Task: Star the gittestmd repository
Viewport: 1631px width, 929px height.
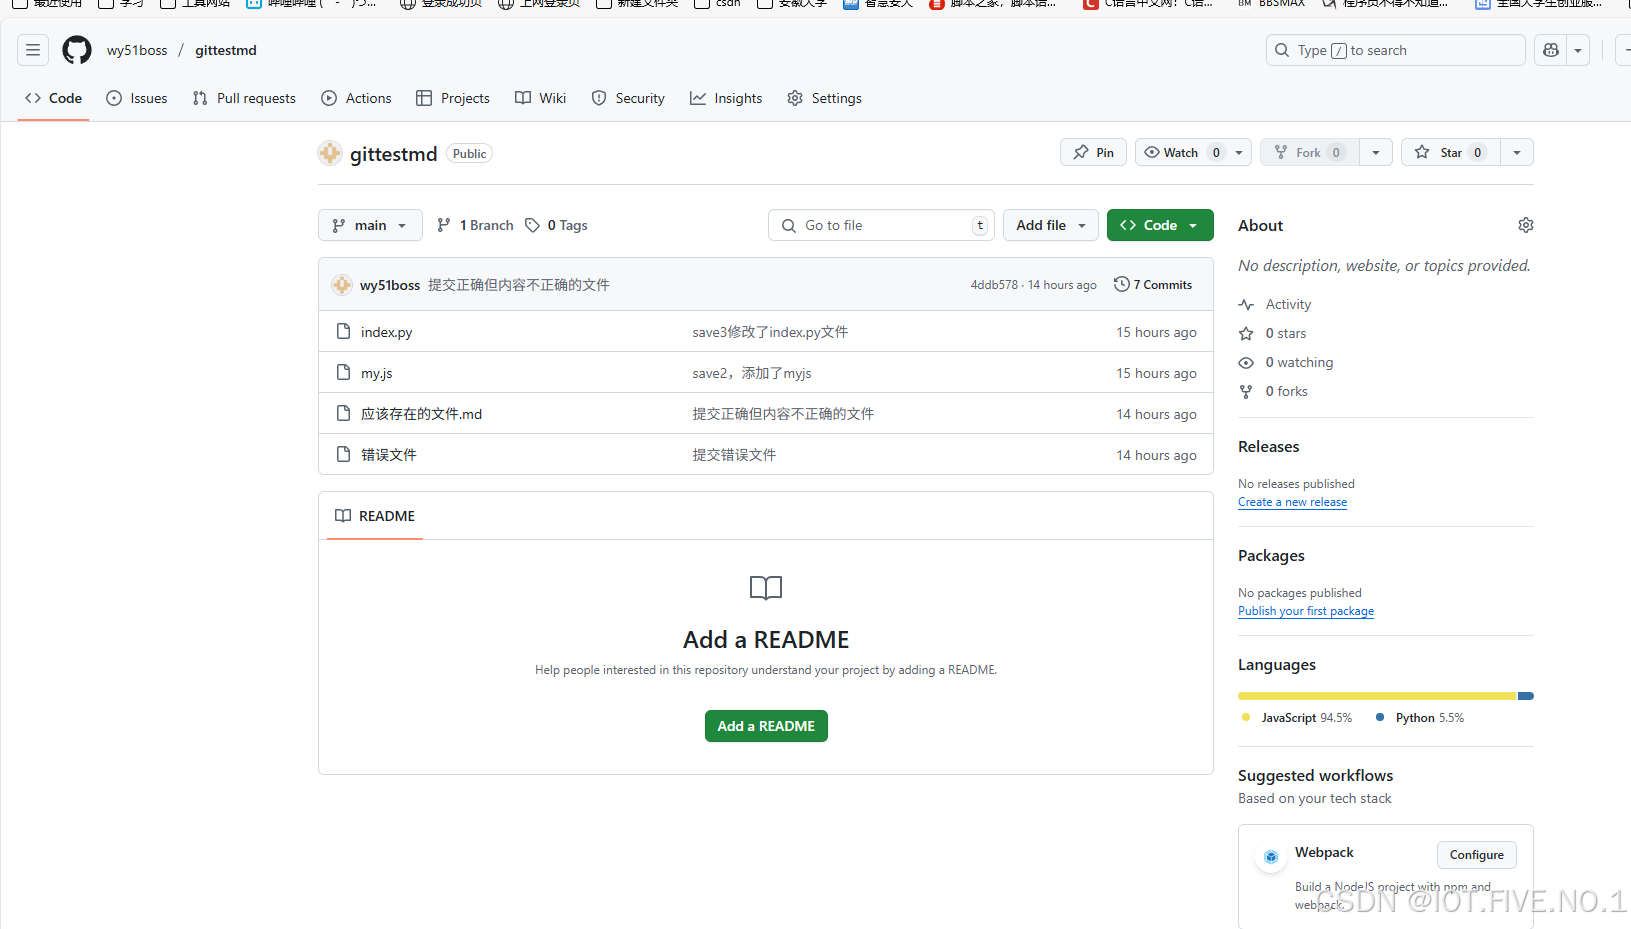Action: coord(1450,152)
